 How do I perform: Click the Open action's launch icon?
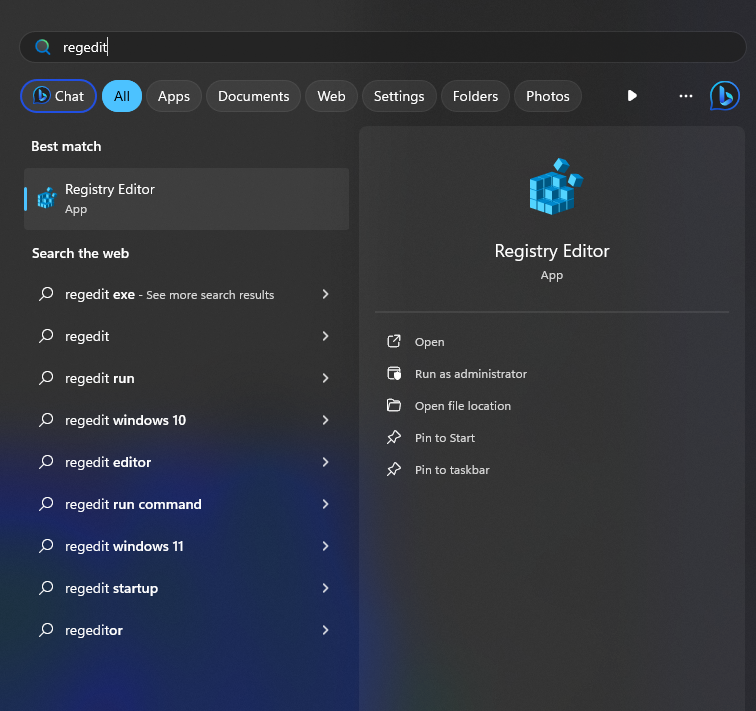coord(394,341)
